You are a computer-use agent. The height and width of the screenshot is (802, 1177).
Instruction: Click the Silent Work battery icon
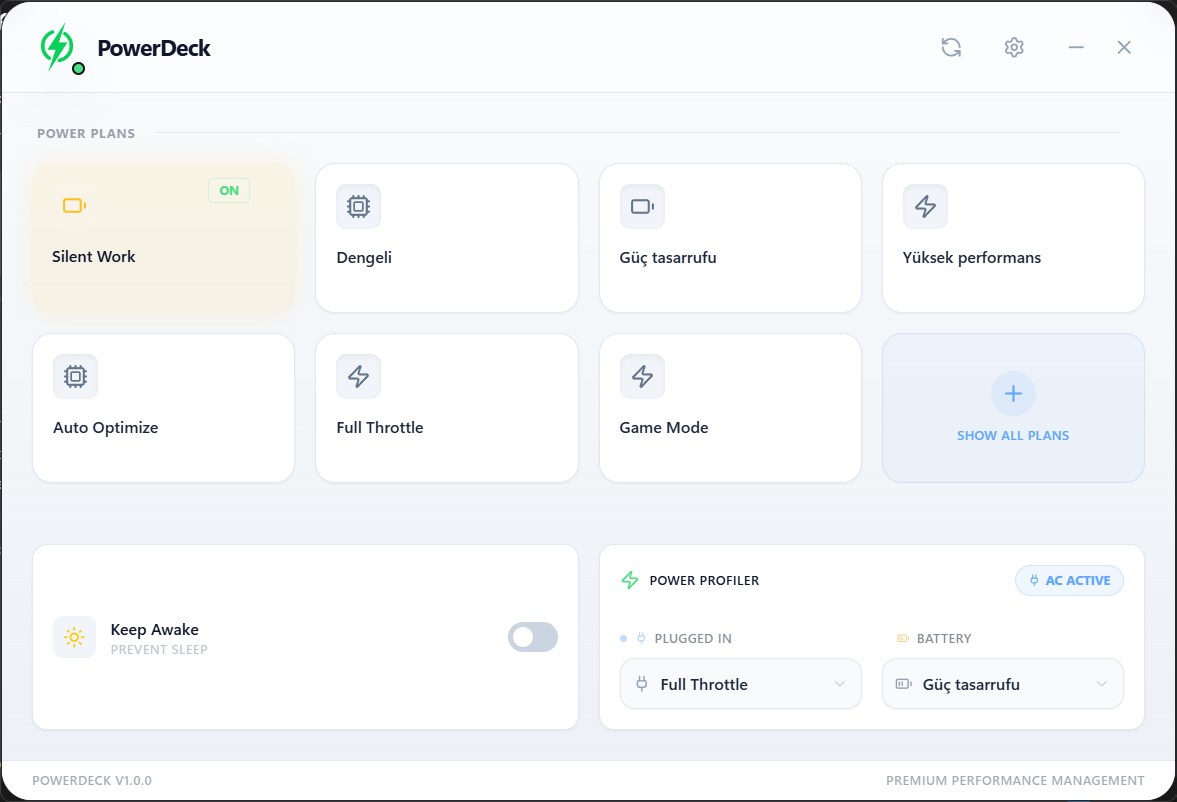point(74,205)
